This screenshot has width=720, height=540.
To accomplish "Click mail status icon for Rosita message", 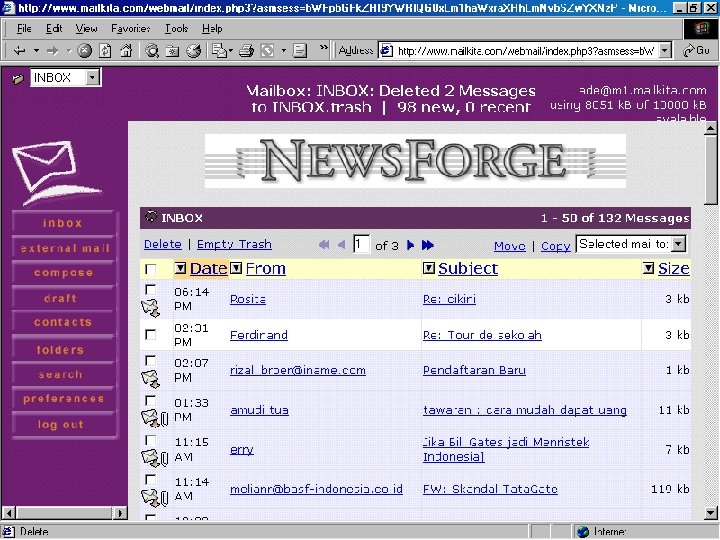I will coord(151,308).
